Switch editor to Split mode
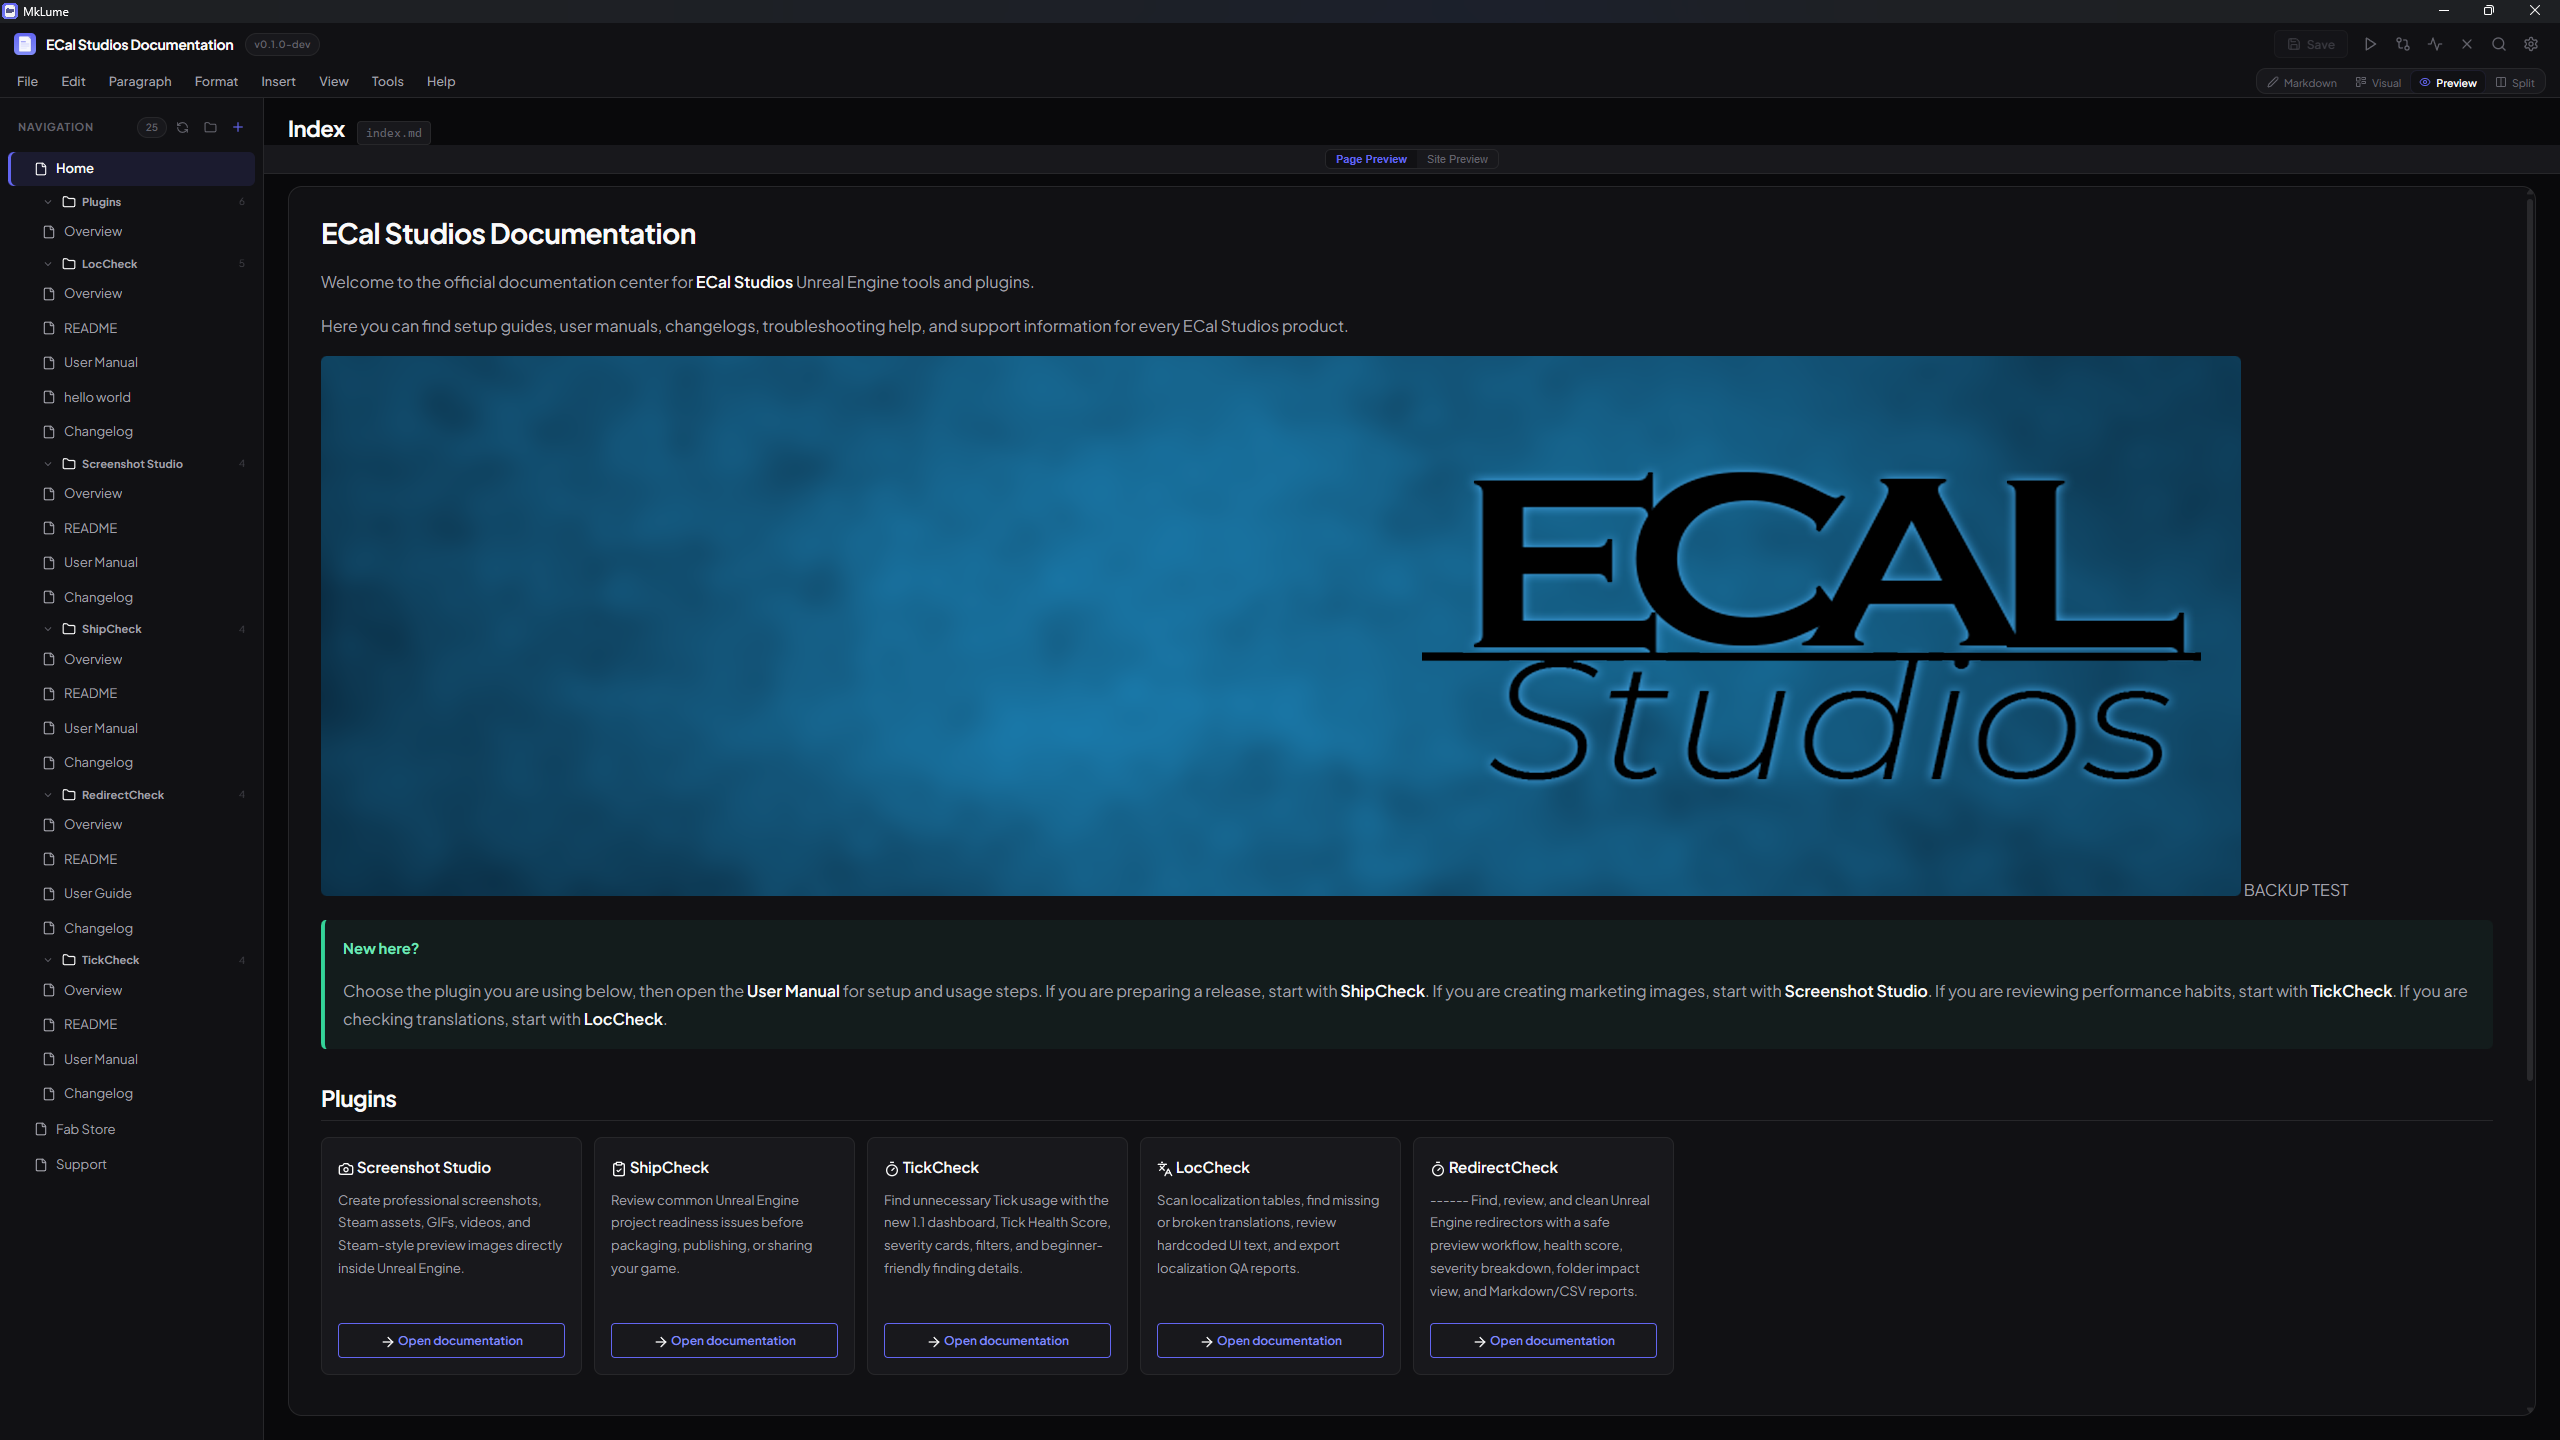Image resolution: width=2560 pixels, height=1440 pixels. (x=2515, y=83)
